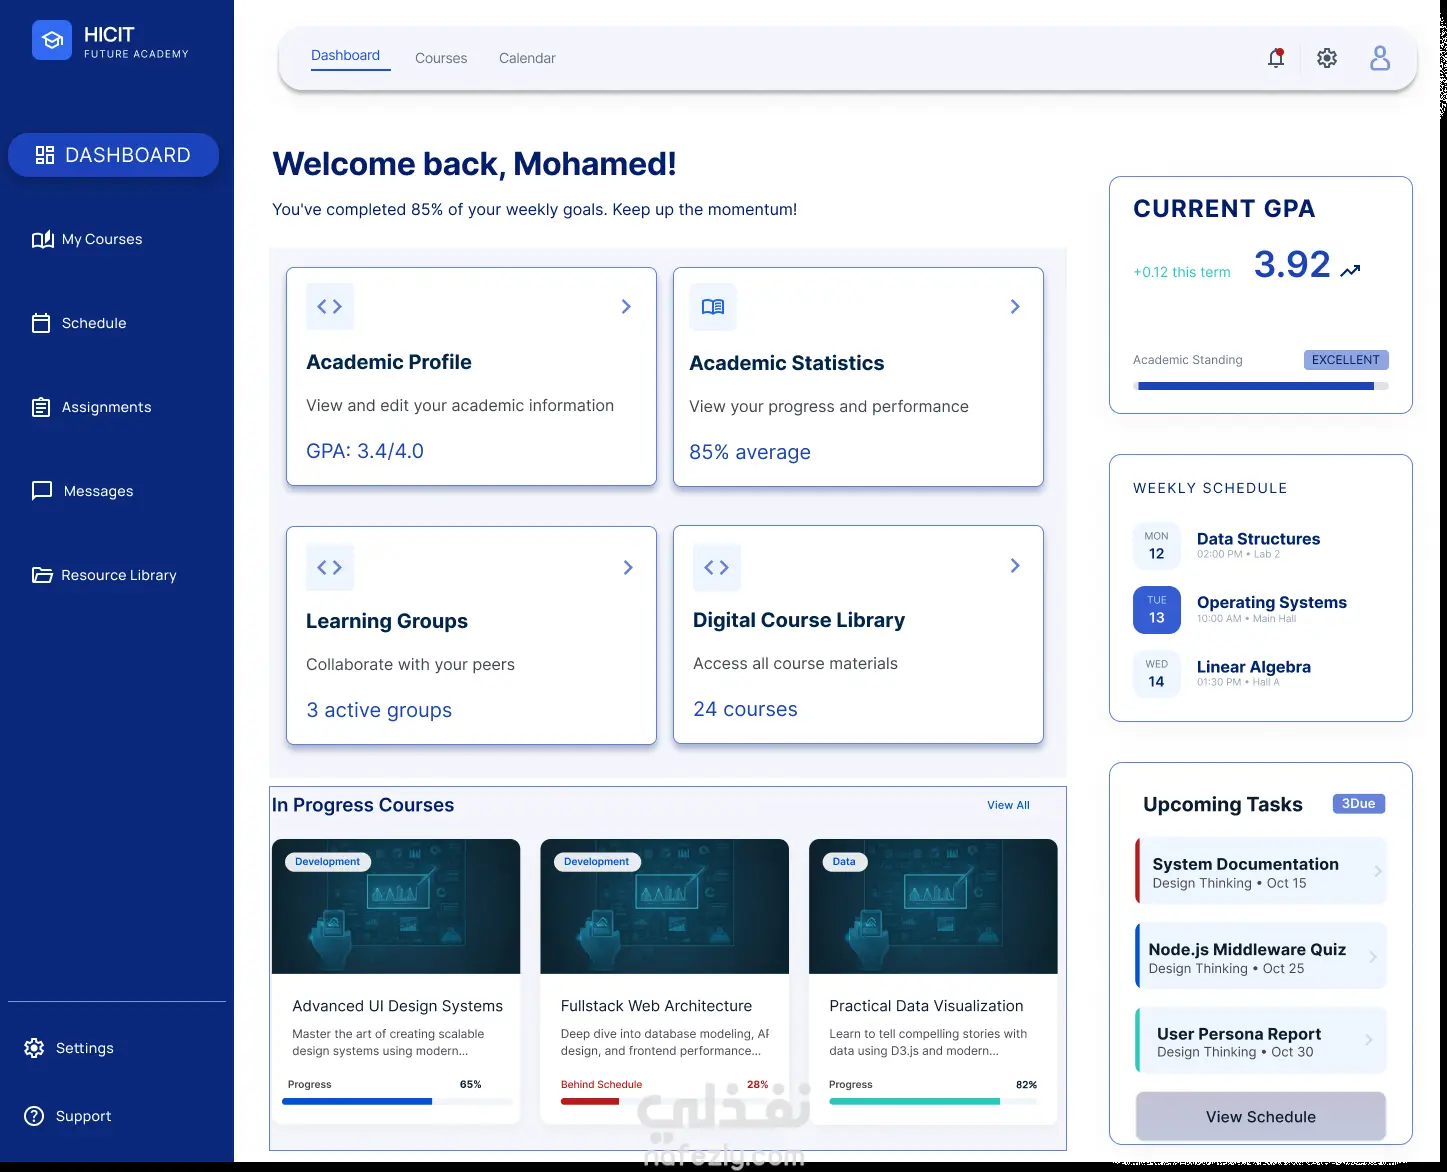Image resolution: width=1447 pixels, height=1172 pixels.
Task: Expand the Academic Statistics card chevron
Action: (x=1015, y=306)
